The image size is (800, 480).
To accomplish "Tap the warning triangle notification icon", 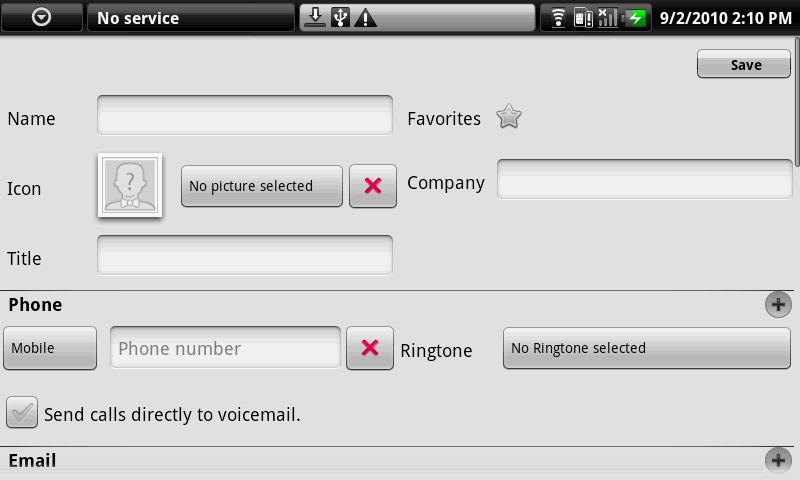I will click(365, 17).
